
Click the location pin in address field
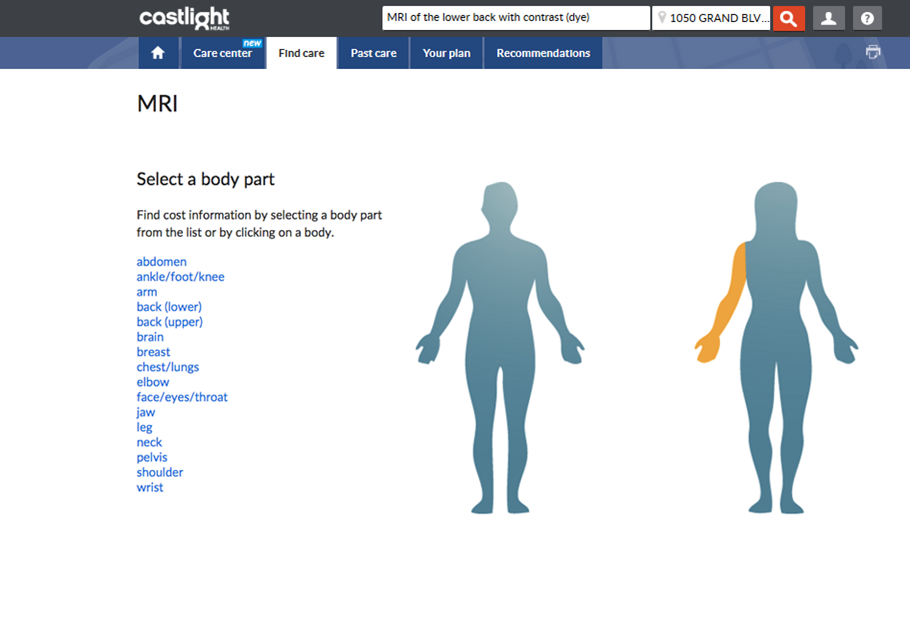(x=662, y=18)
